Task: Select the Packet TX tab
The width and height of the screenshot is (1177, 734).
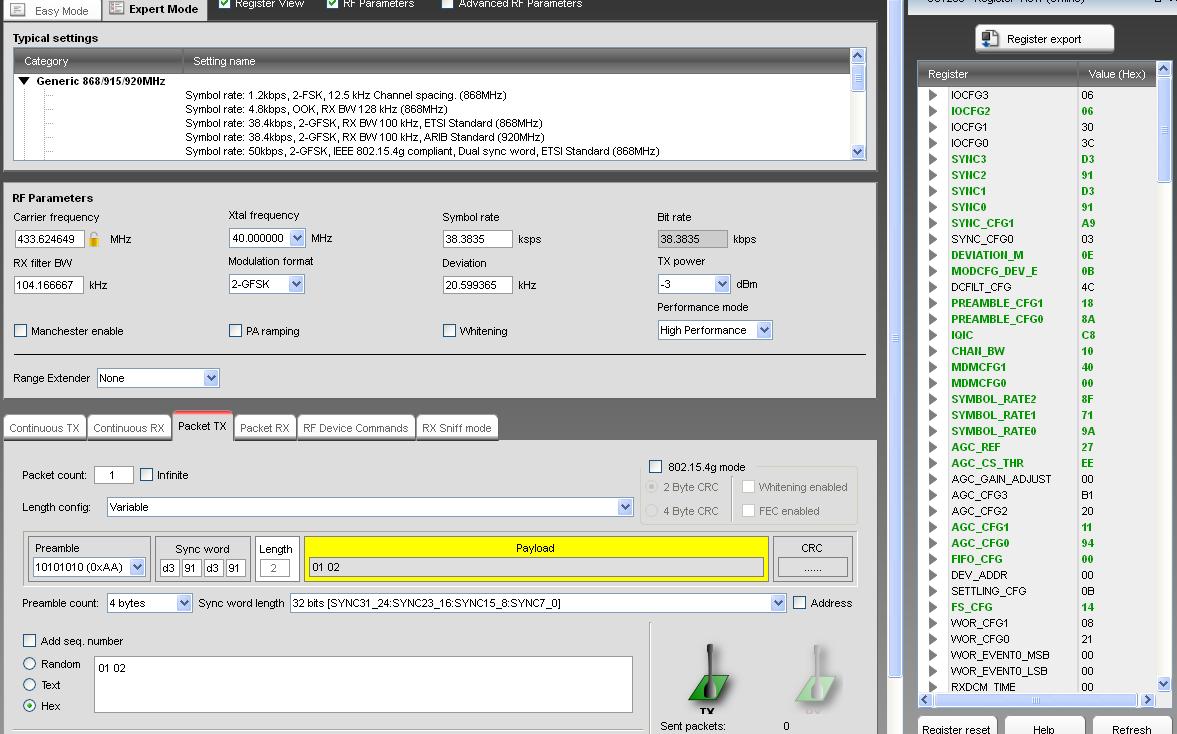Action: [x=203, y=426]
